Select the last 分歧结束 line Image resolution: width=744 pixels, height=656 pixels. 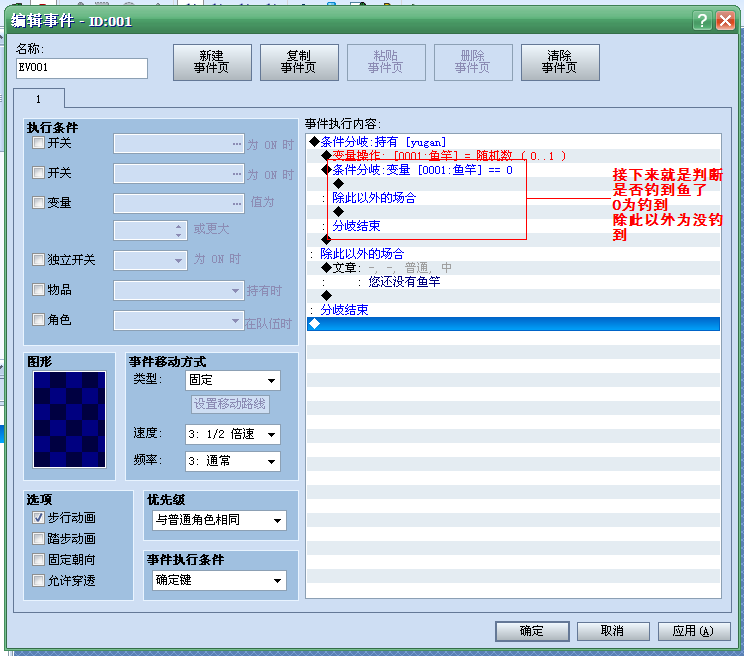(513, 310)
